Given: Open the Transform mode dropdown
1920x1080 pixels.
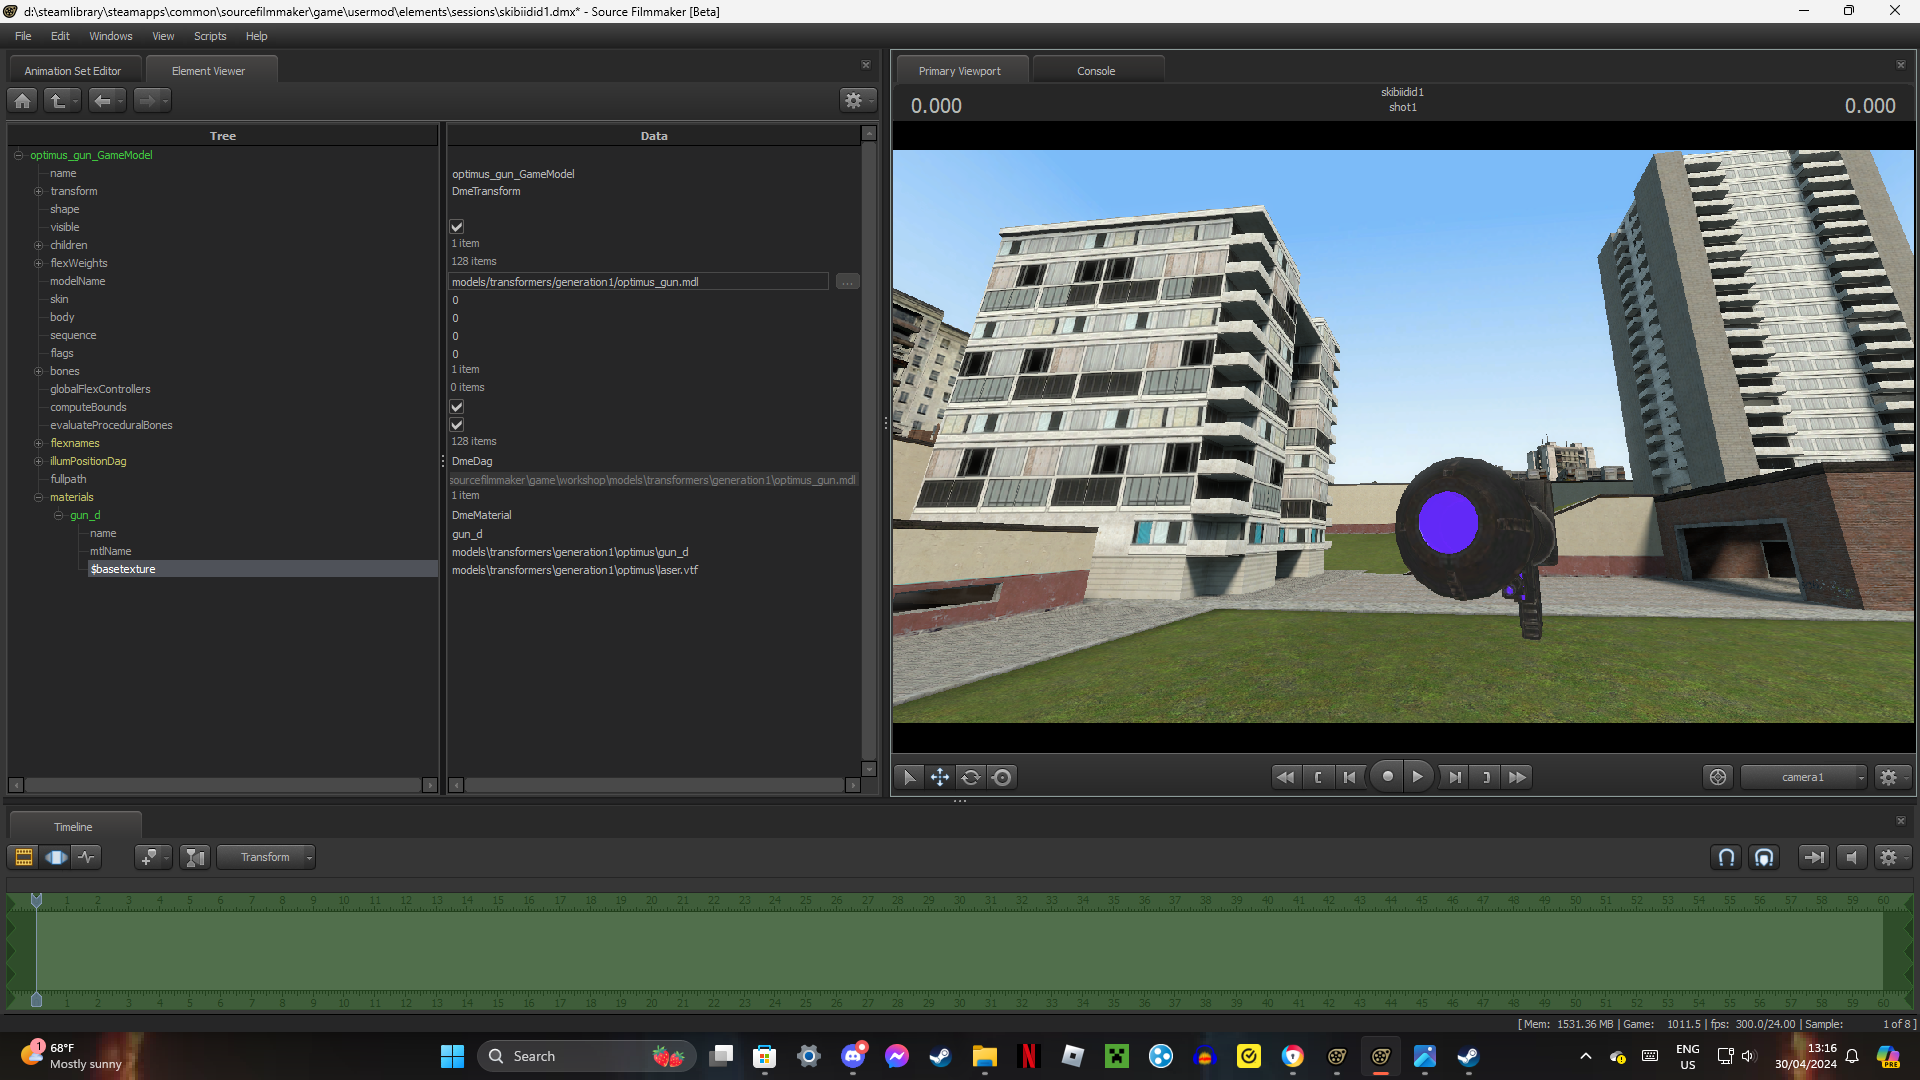Looking at the screenshot, I should pos(266,857).
